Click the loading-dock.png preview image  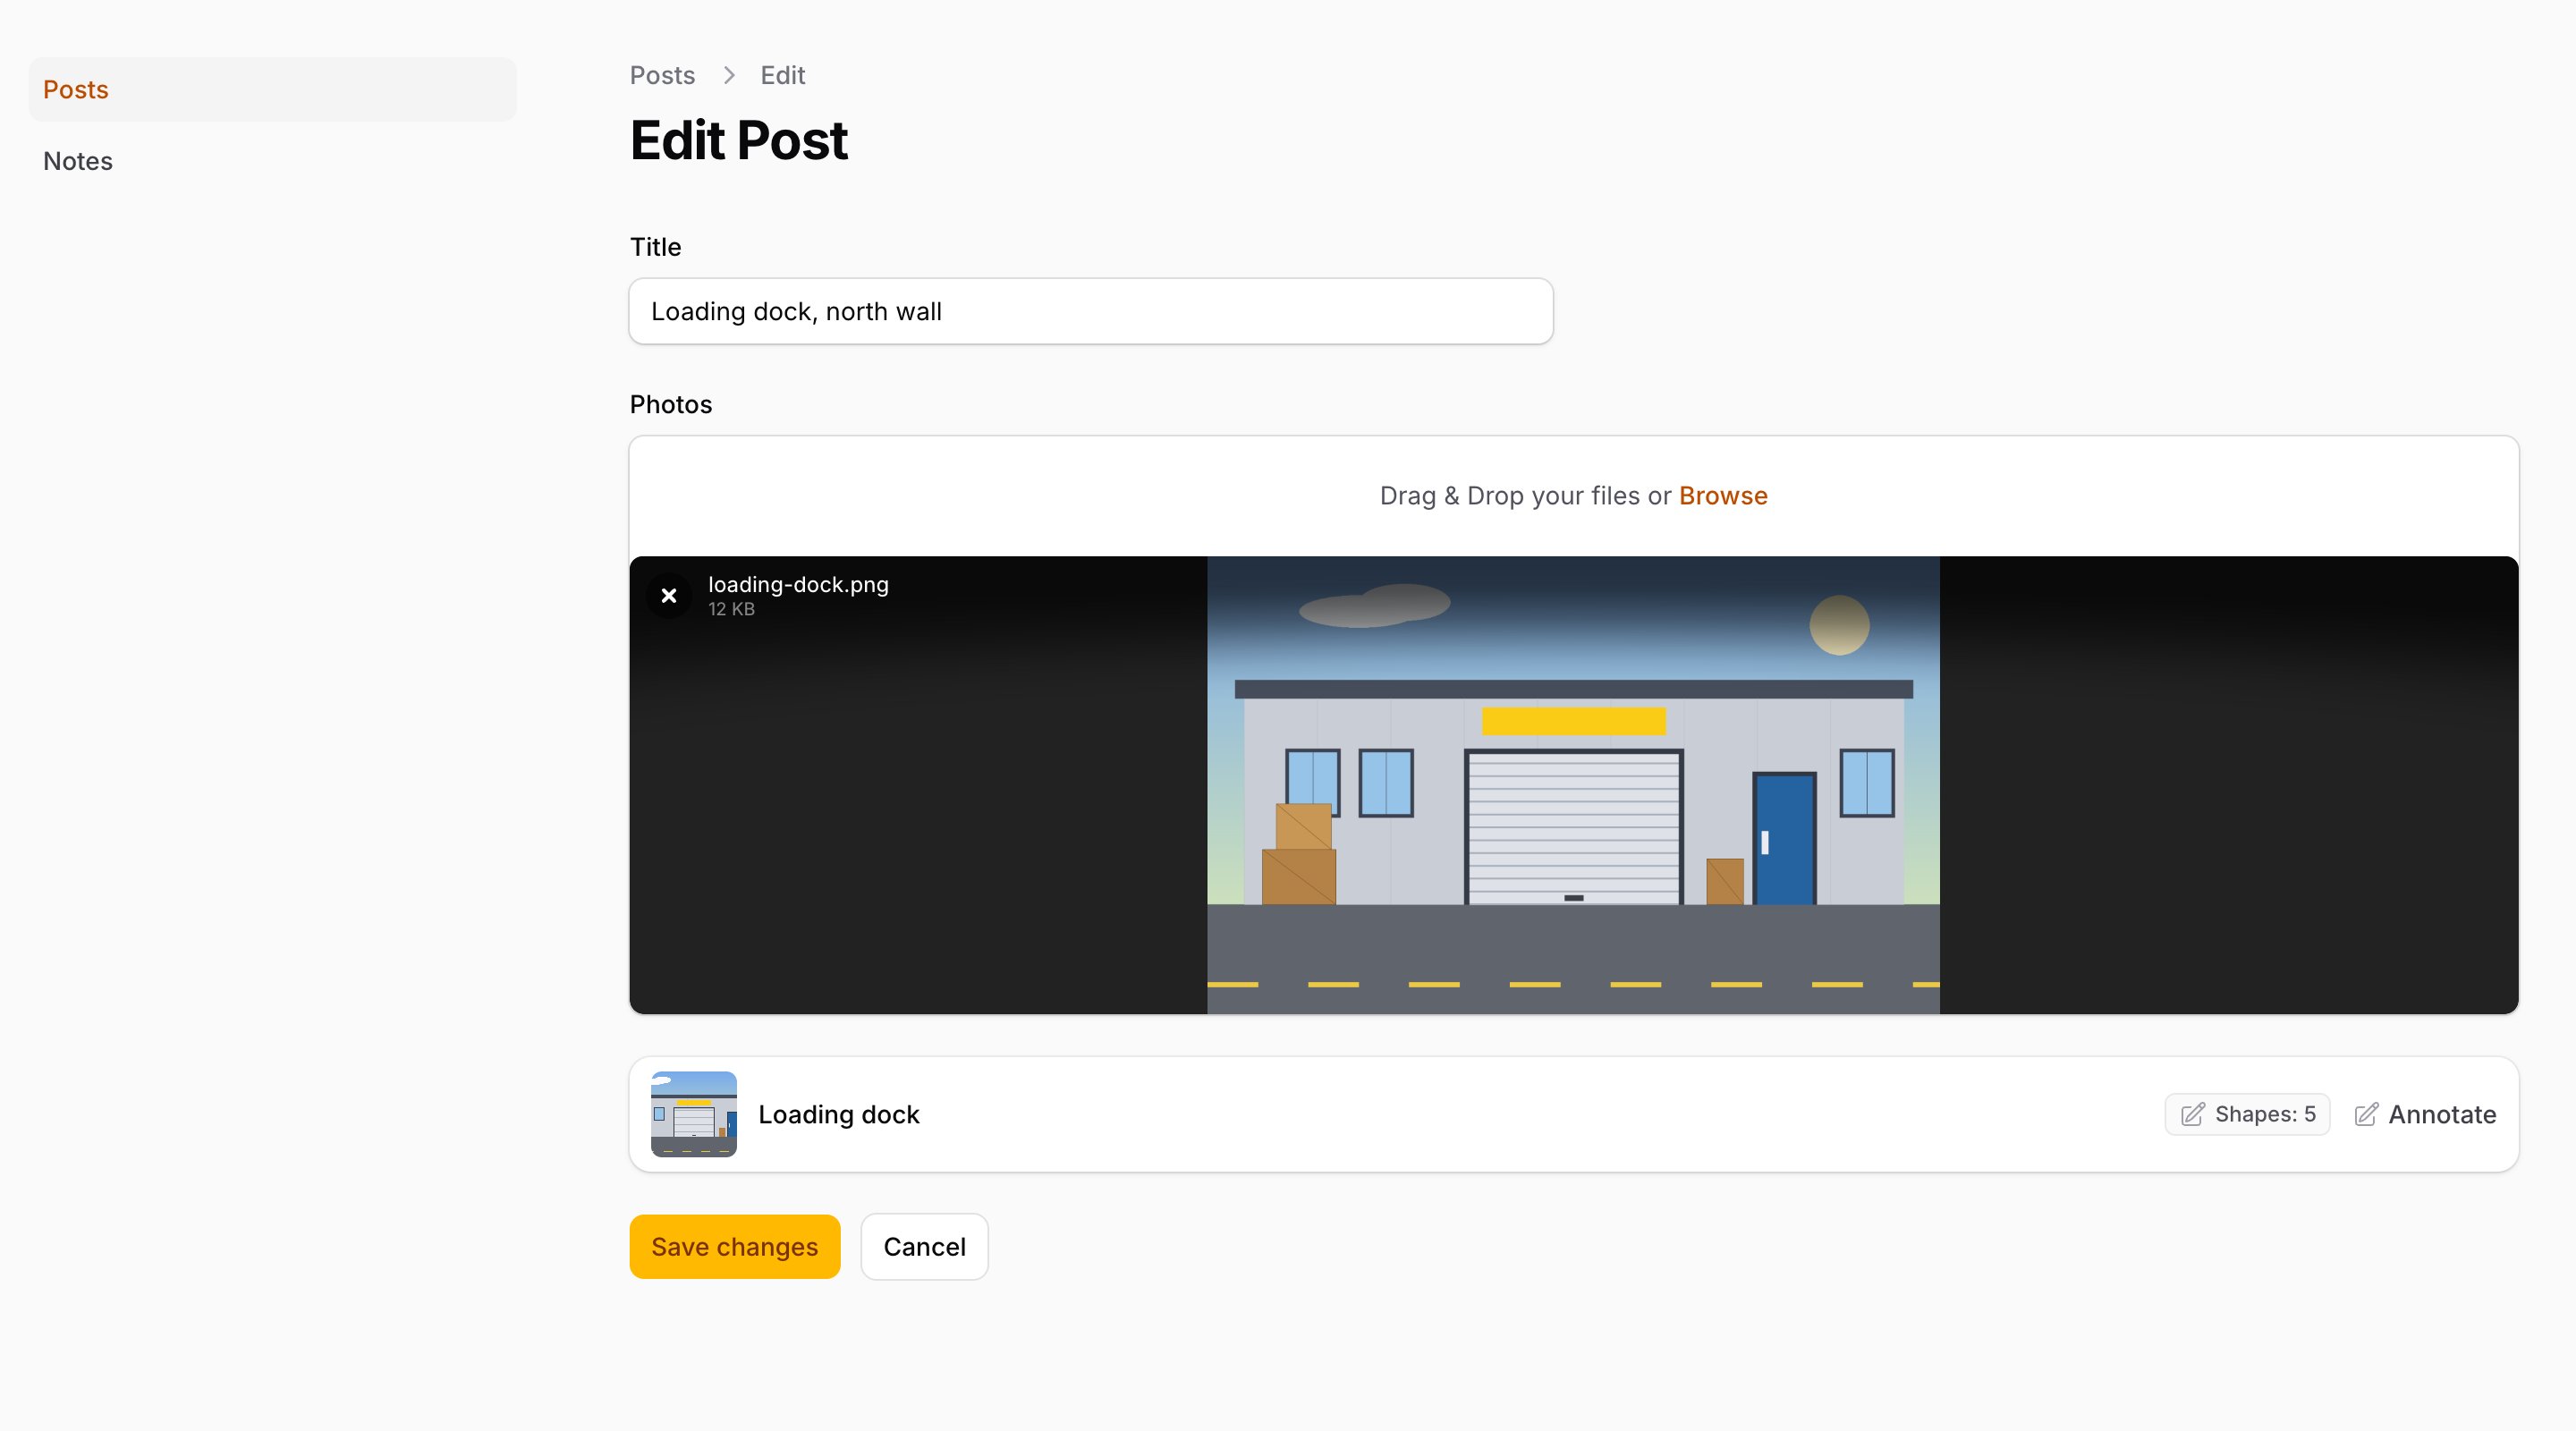[x=1573, y=785]
